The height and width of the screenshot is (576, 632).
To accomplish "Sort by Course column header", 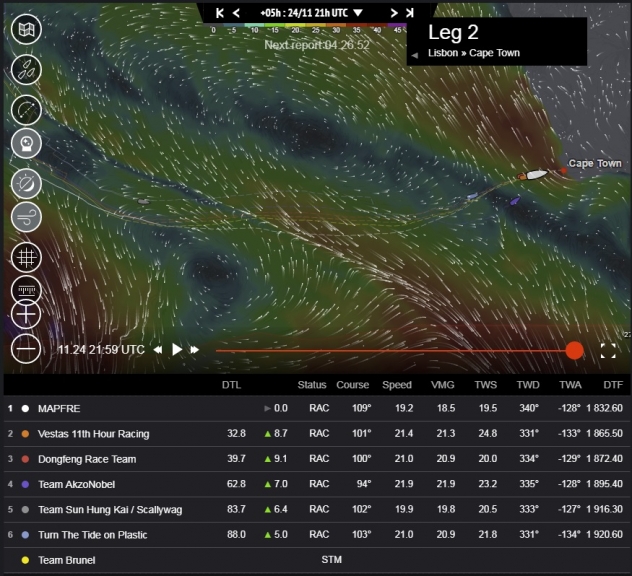I will (x=353, y=385).
